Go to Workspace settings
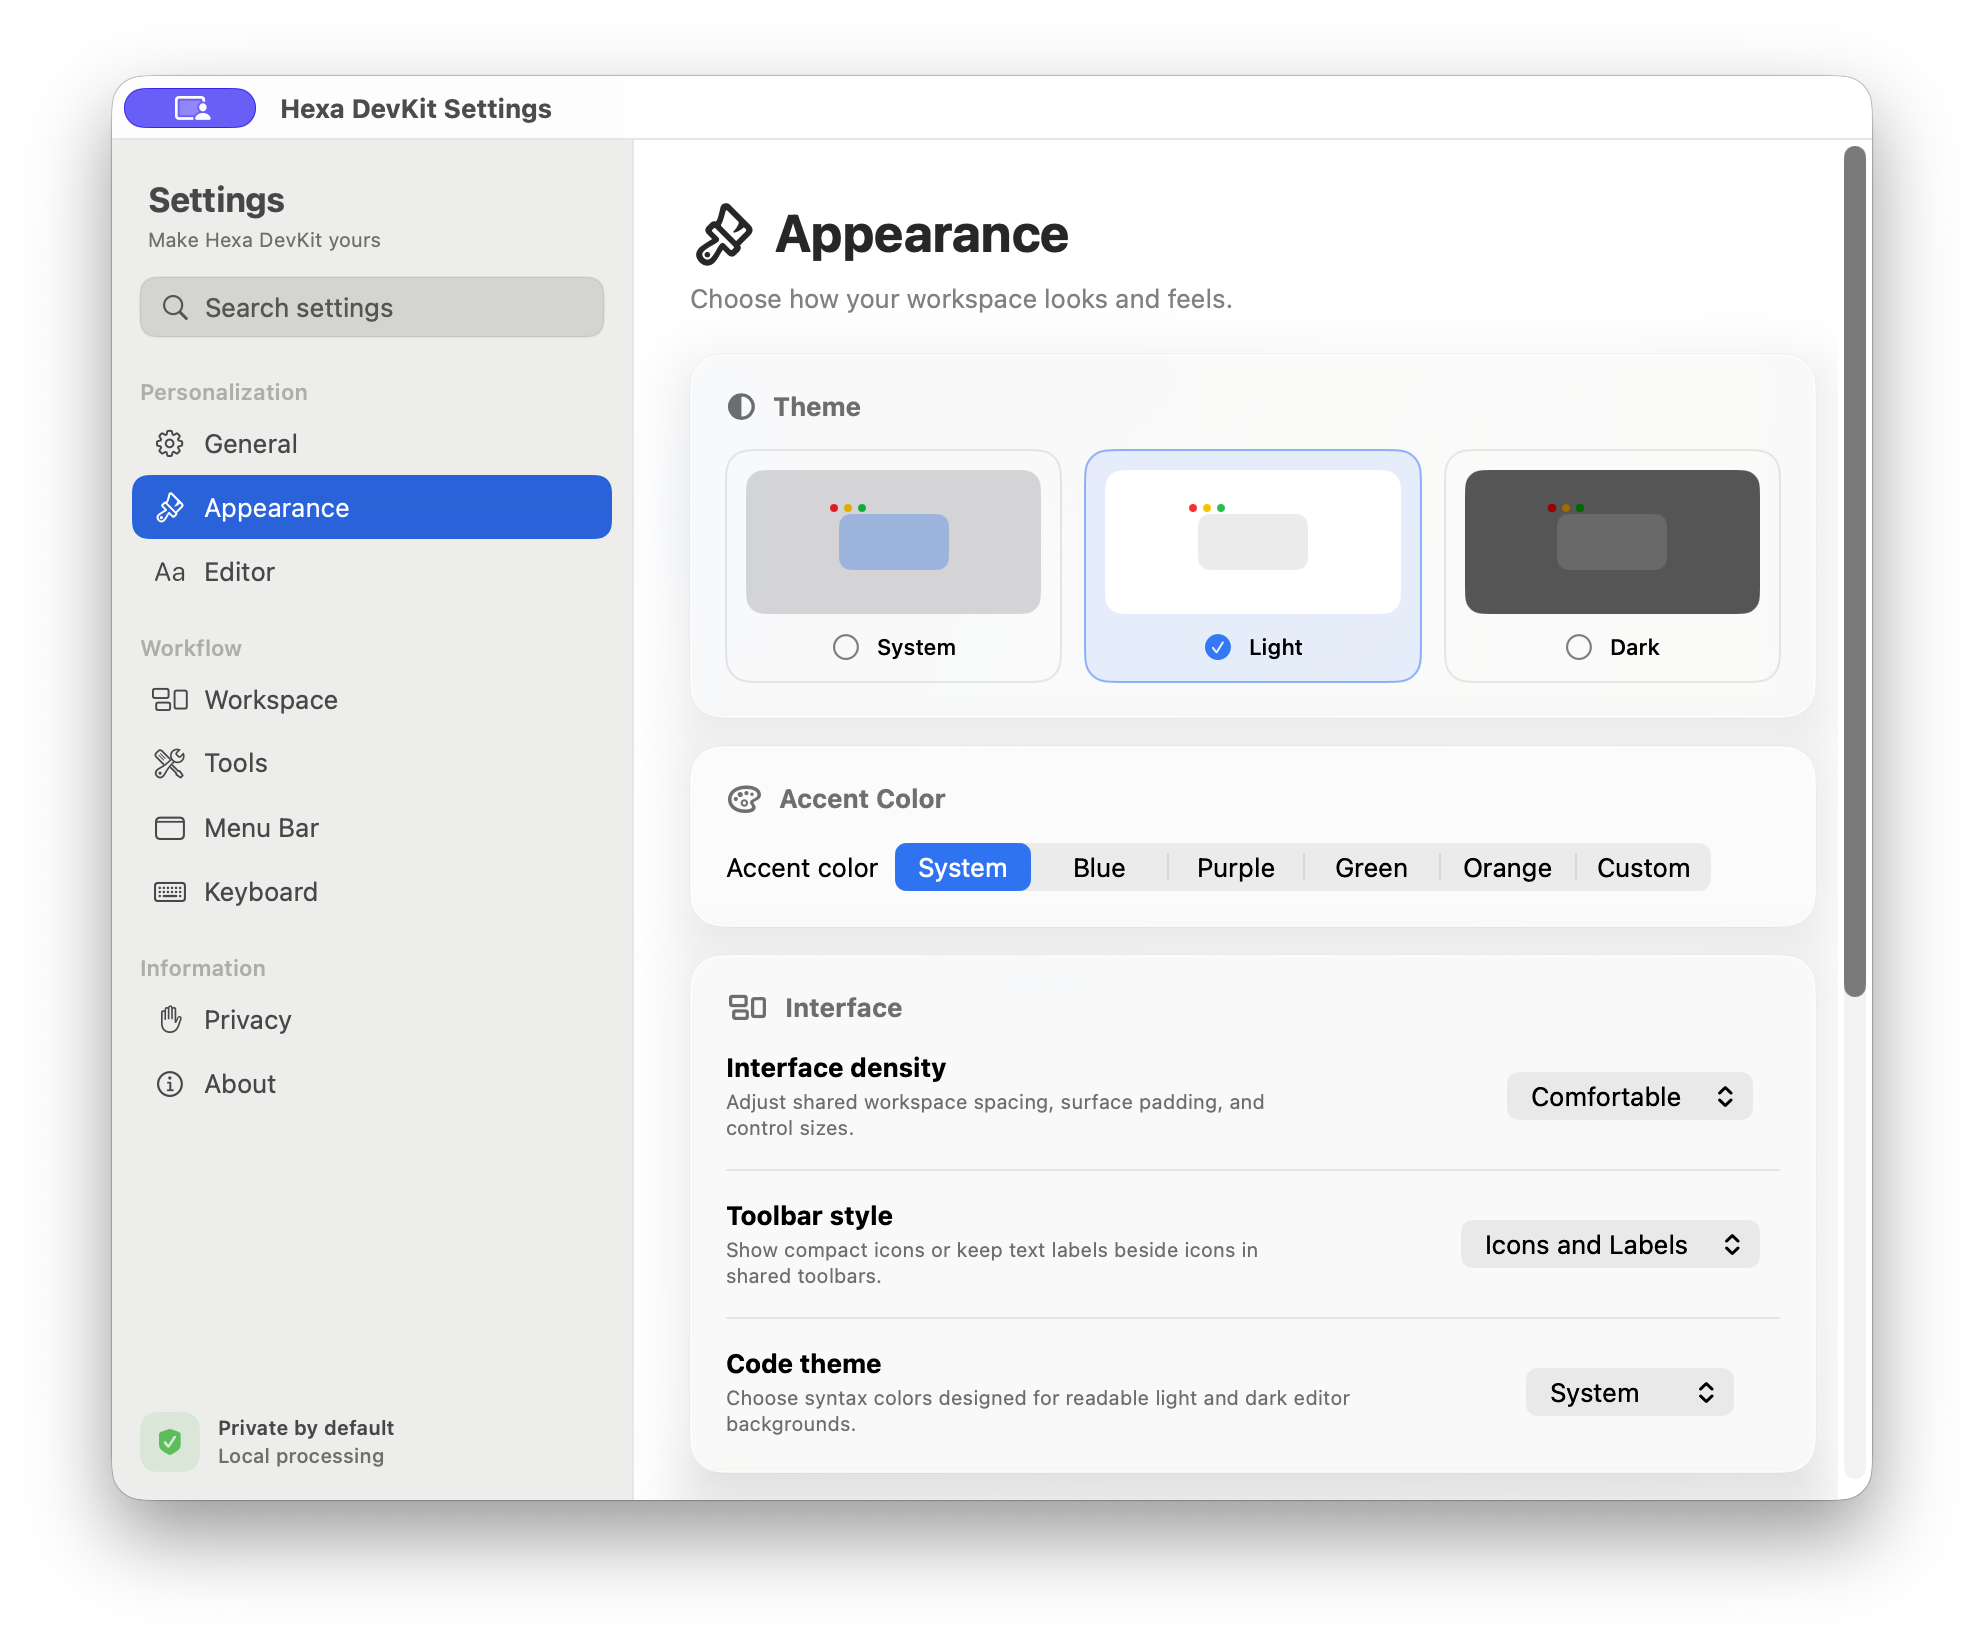The image size is (1984, 1648). pos(372,700)
